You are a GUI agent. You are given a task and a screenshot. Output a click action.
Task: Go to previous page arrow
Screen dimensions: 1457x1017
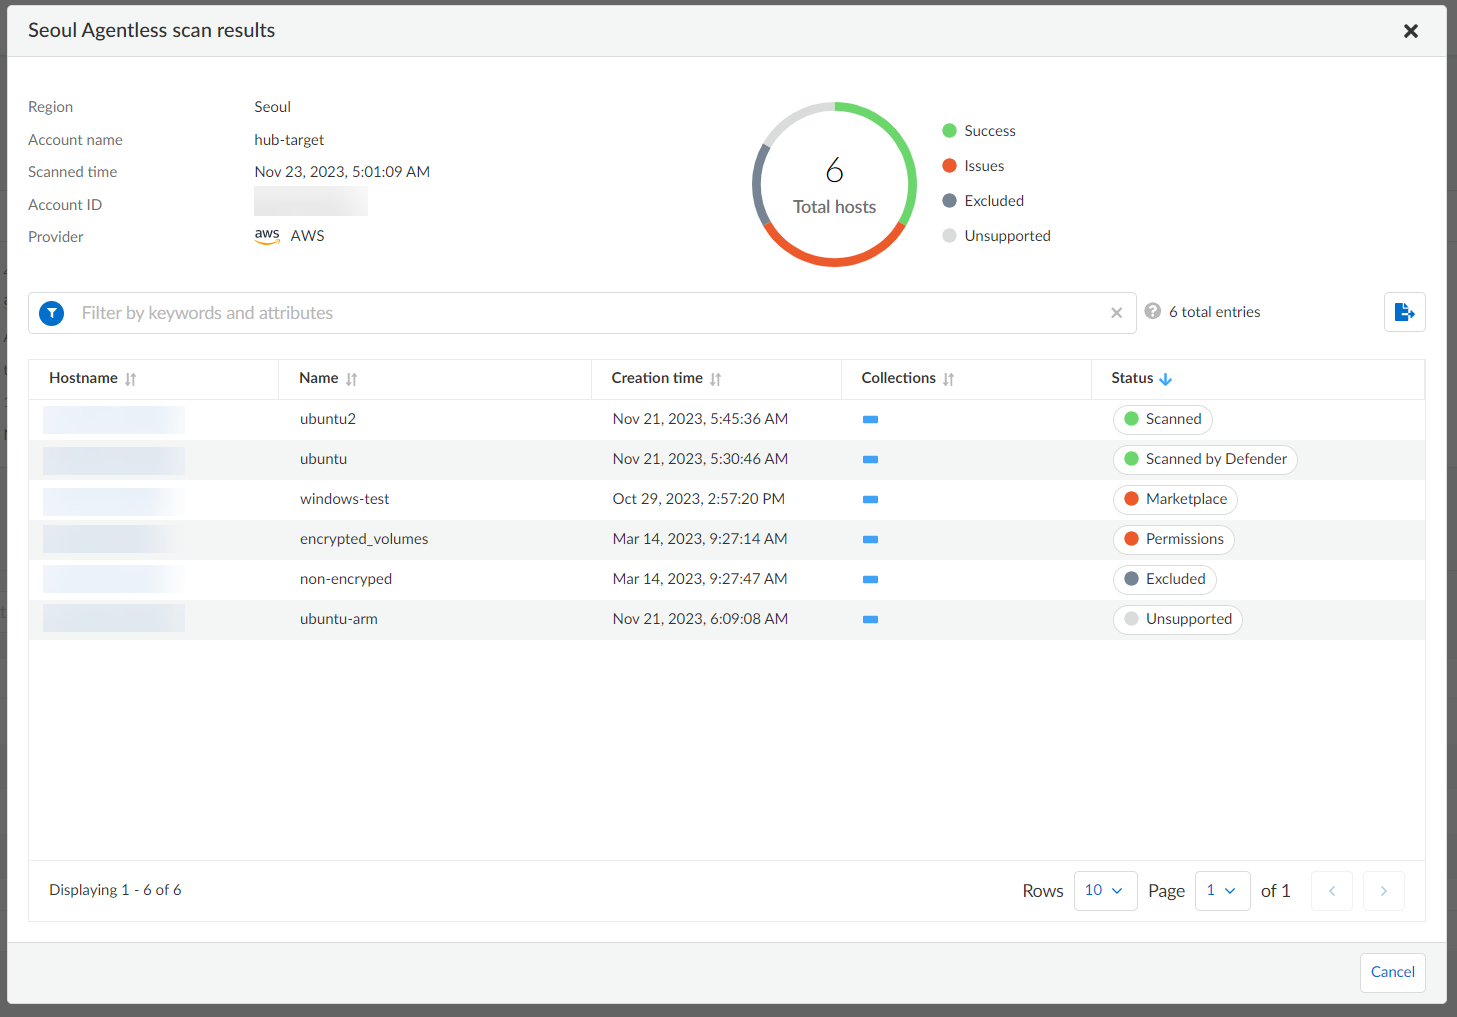pyautogui.click(x=1332, y=891)
